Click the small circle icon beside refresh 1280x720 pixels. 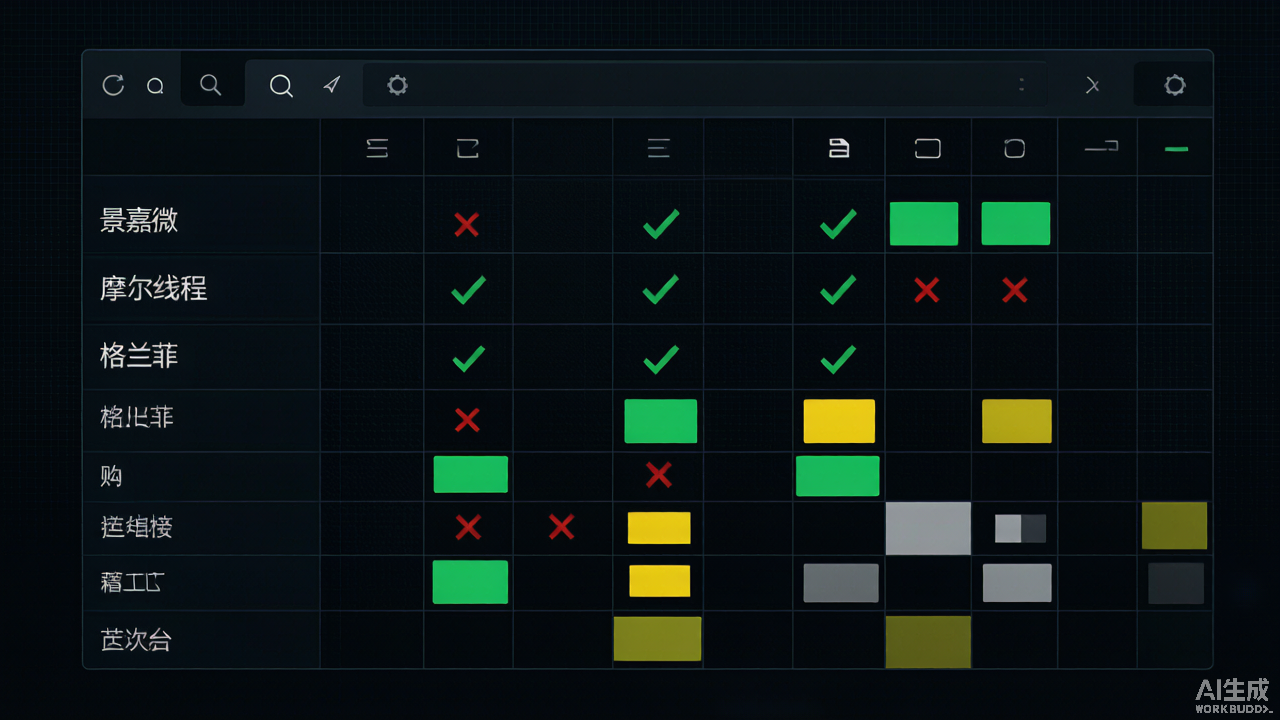coord(155,87)
